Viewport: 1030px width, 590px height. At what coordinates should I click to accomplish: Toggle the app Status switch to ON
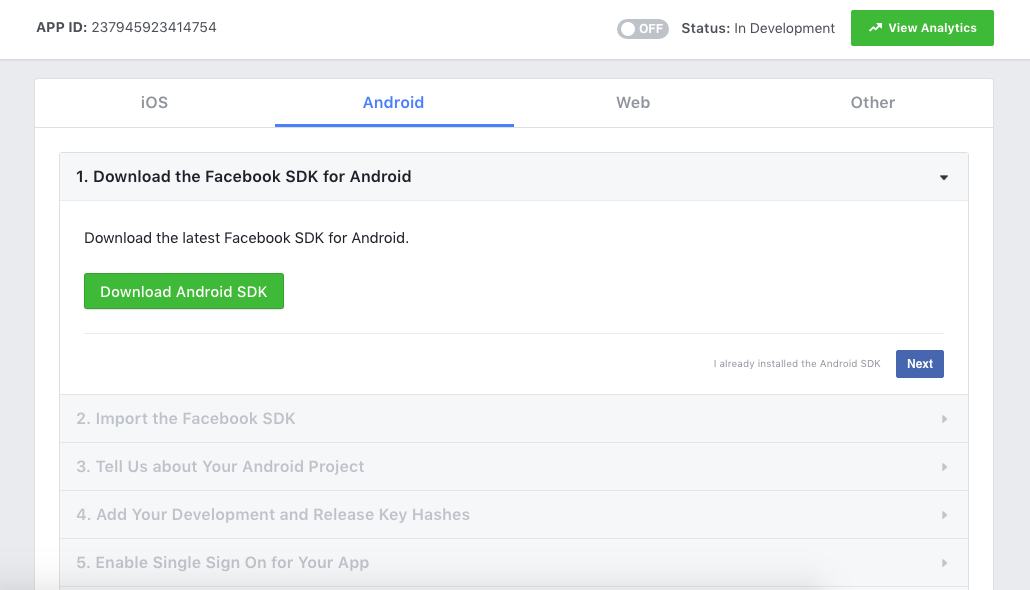click(x=642, y=29)
